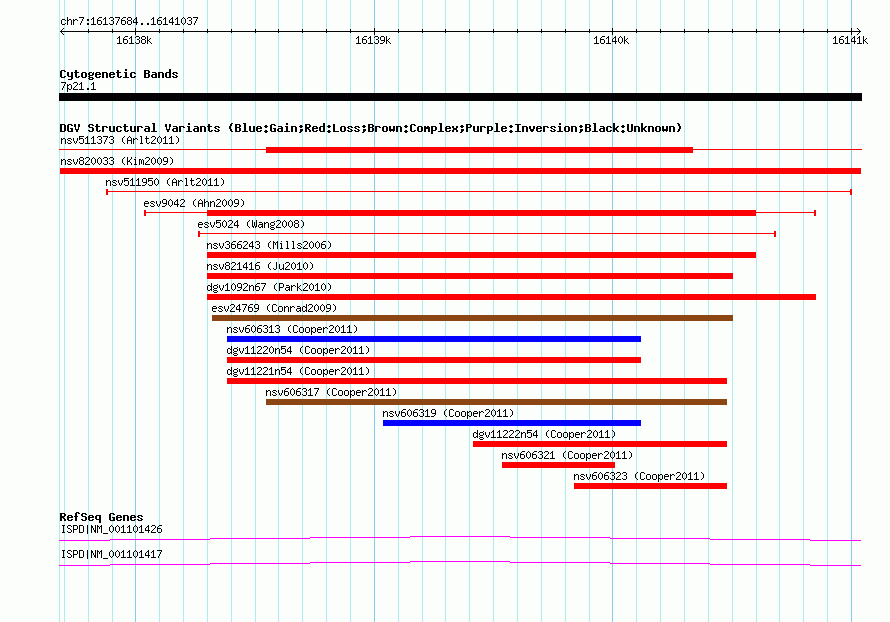
Task: Click the red nsv606323 loss bar
Action: tap(650, 486)
